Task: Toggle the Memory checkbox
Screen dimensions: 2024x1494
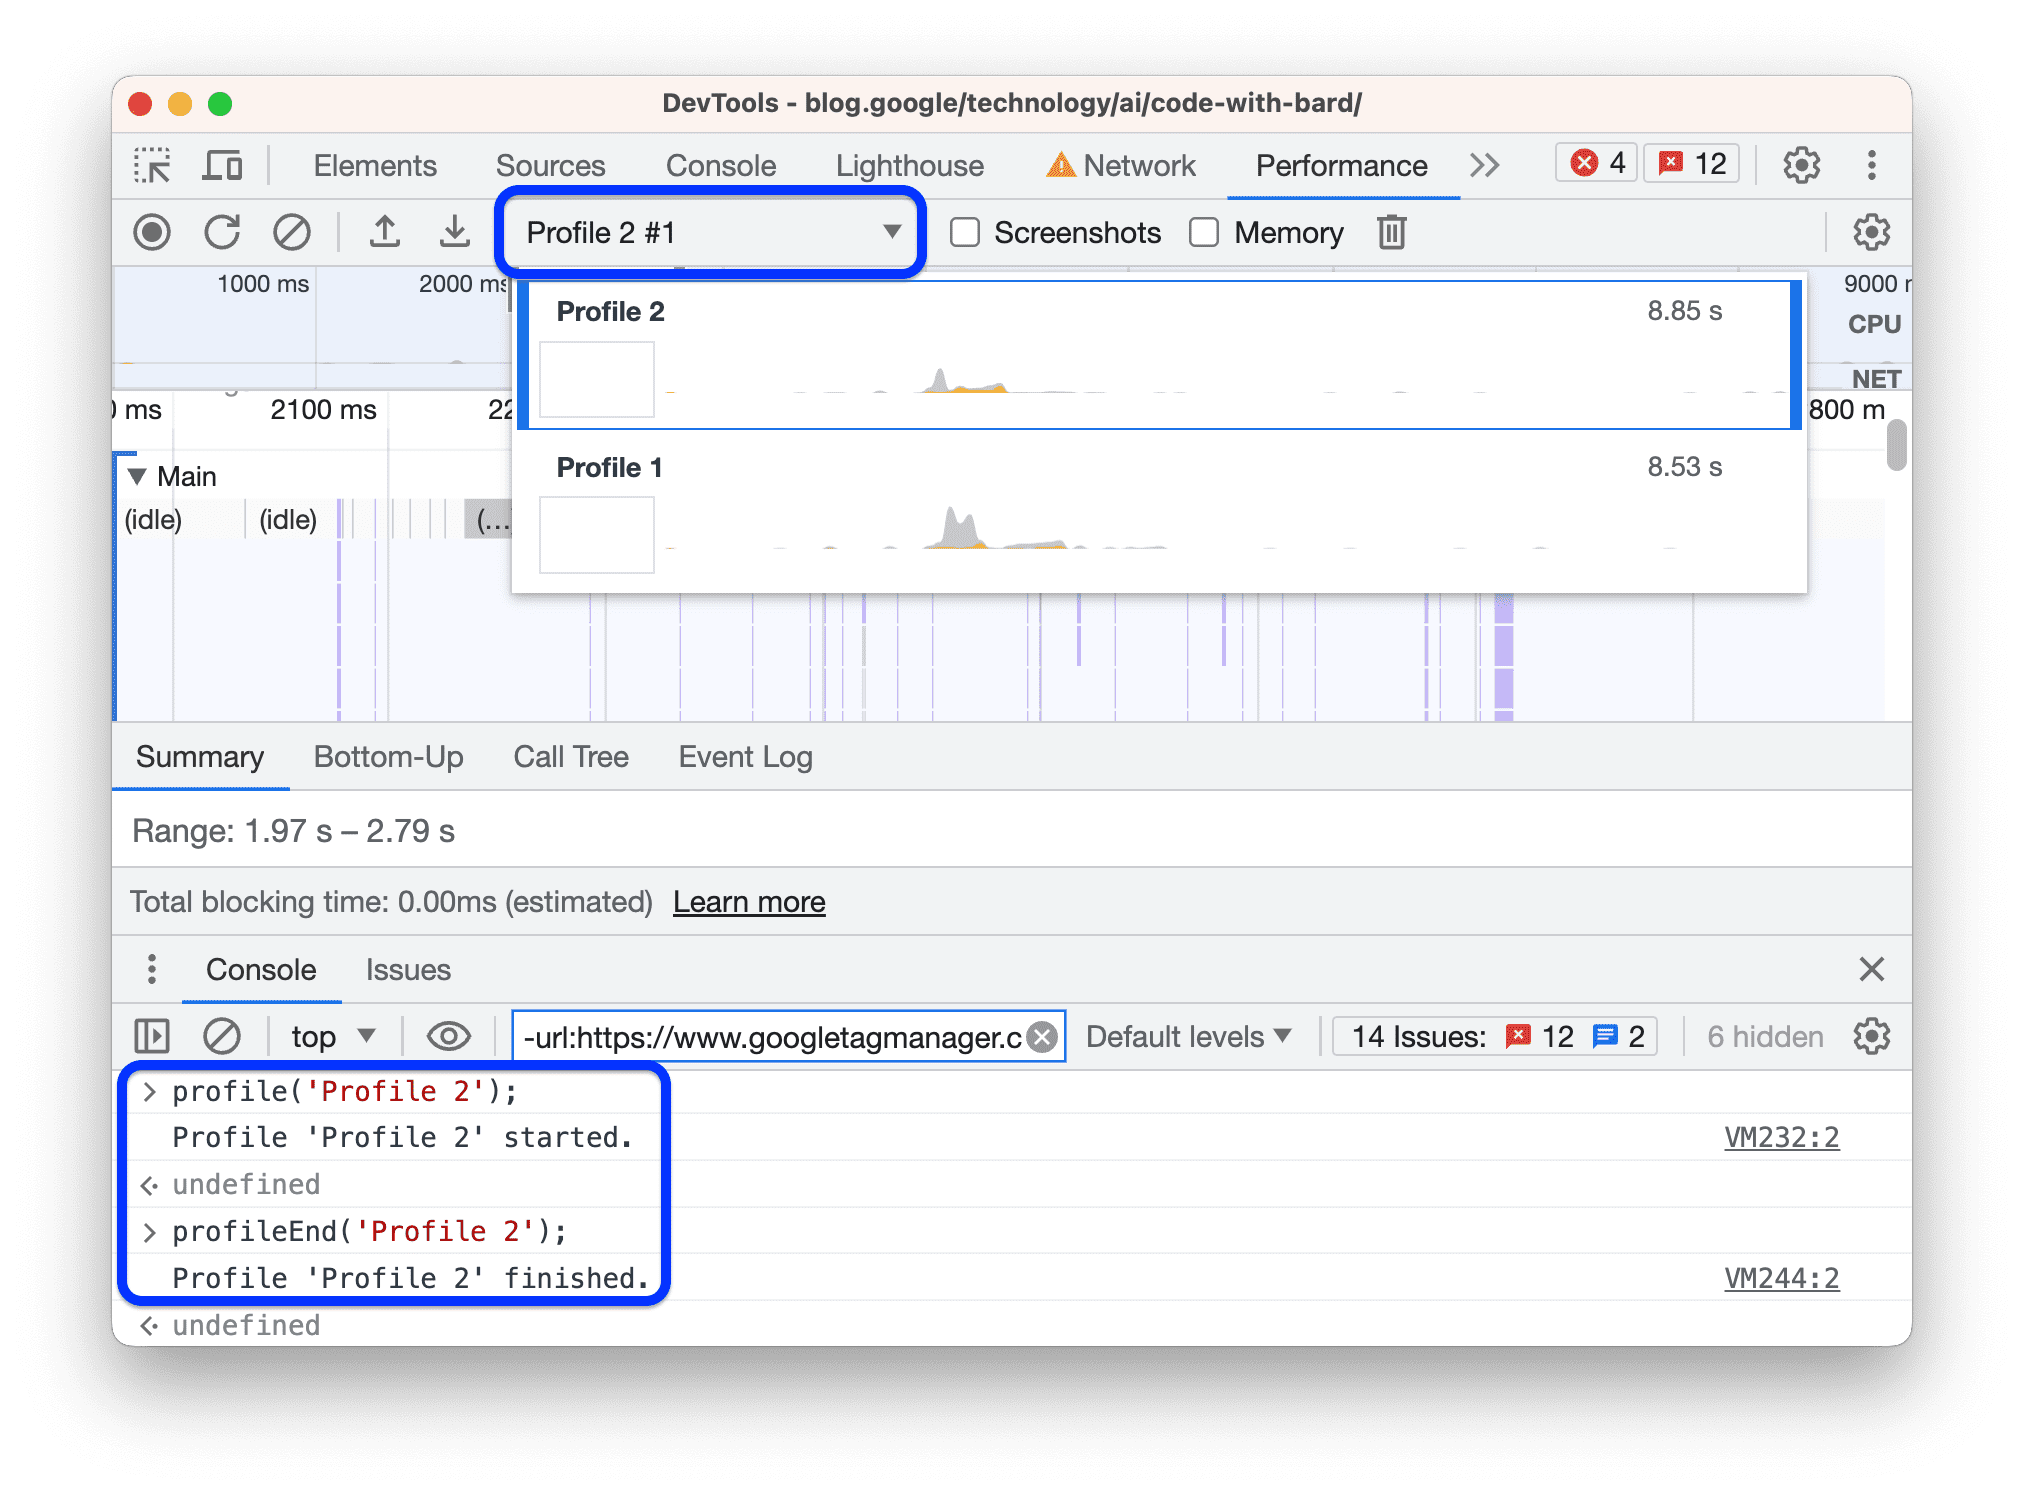Action: [1201, 233]
